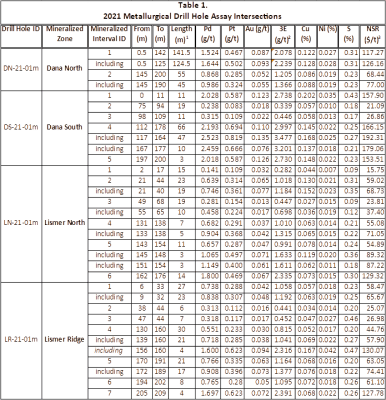Select the 'Au (g/t)' column header
386x400 pixels.
coord(257,29)
